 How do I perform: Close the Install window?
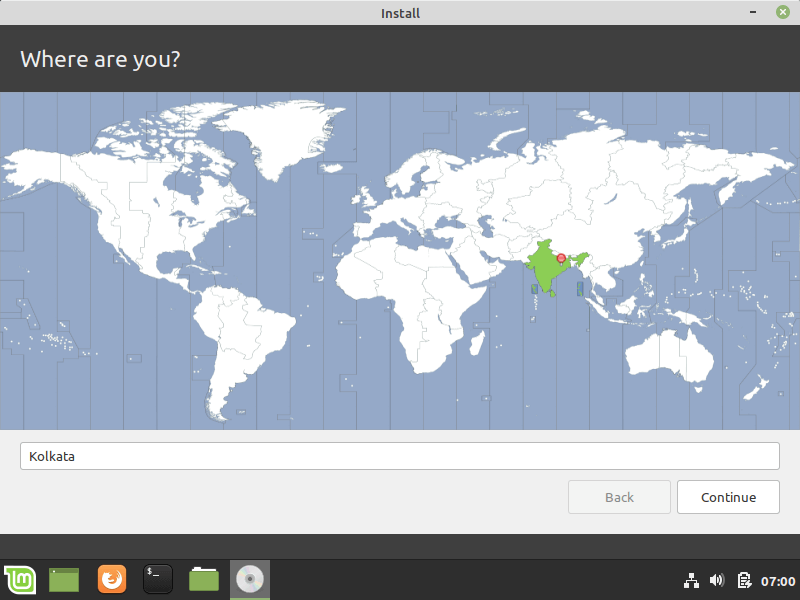[x=783, y=12]
